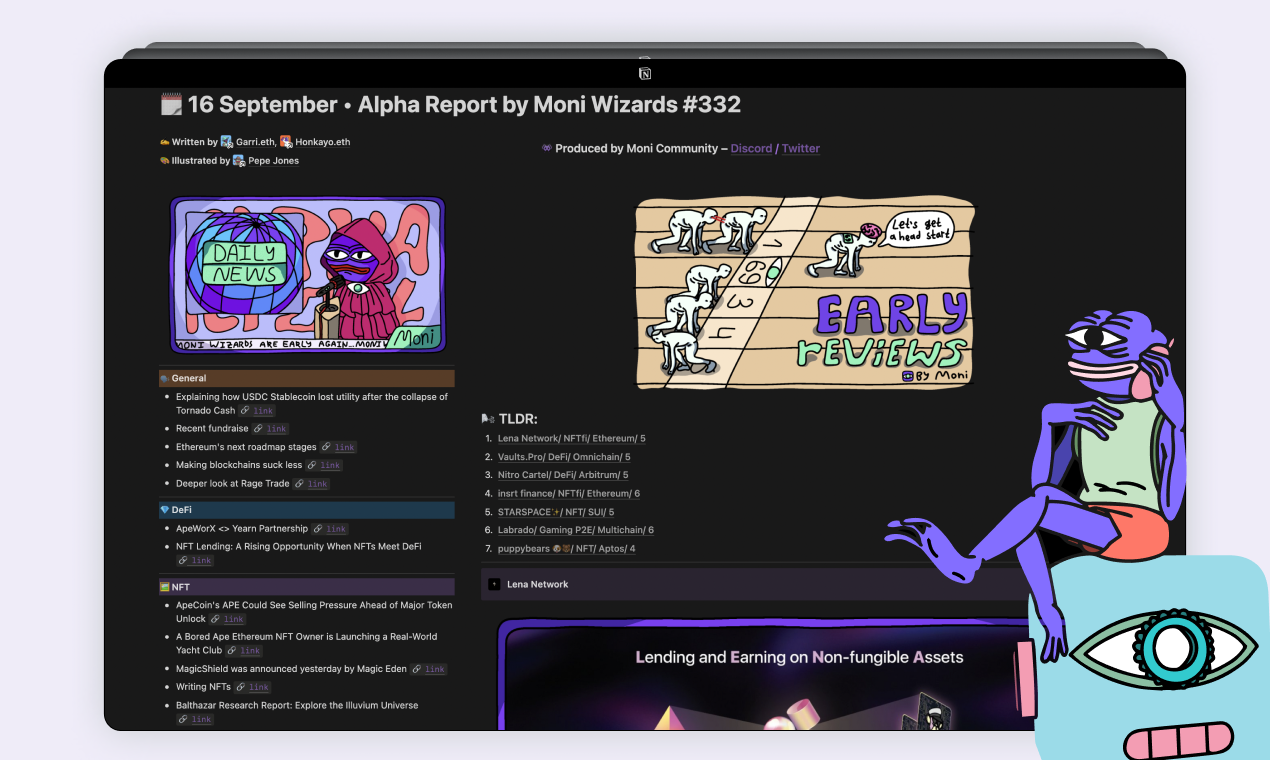This screenshot has height=760, width=1270.
Task: Click the text Balthazar Research Report
Action: pos(297,705)
